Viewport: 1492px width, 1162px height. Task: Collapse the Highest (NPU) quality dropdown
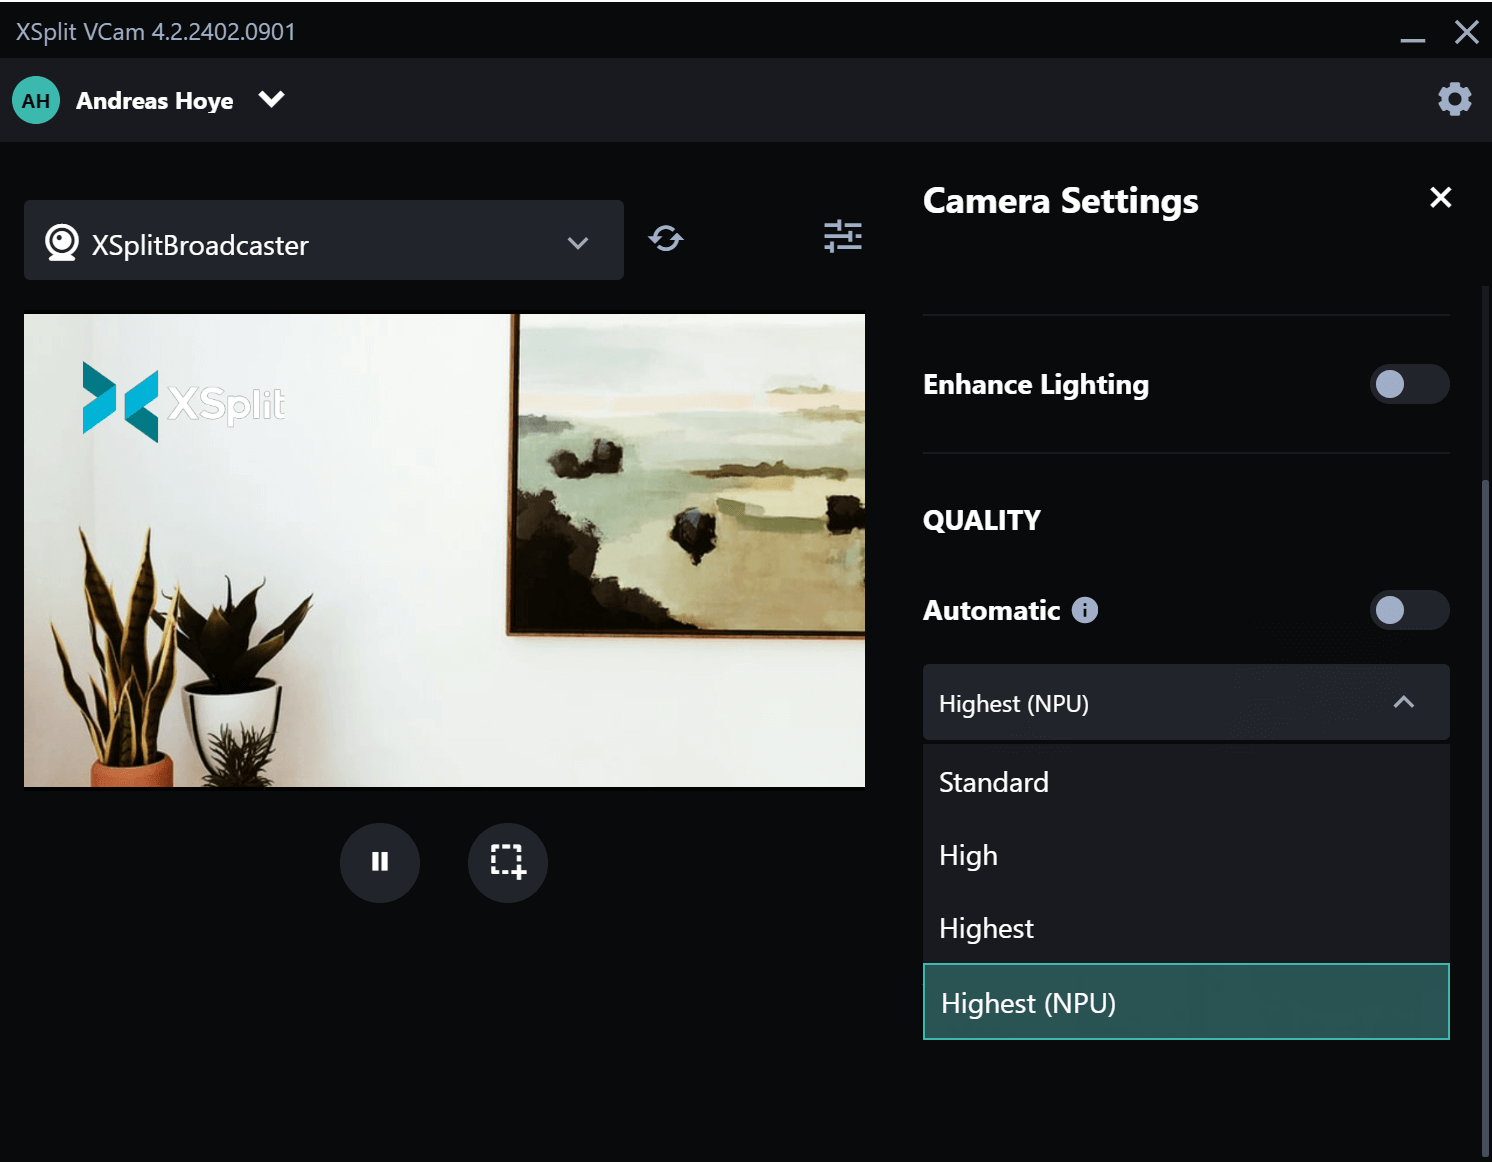click(x=1186, y=702)
